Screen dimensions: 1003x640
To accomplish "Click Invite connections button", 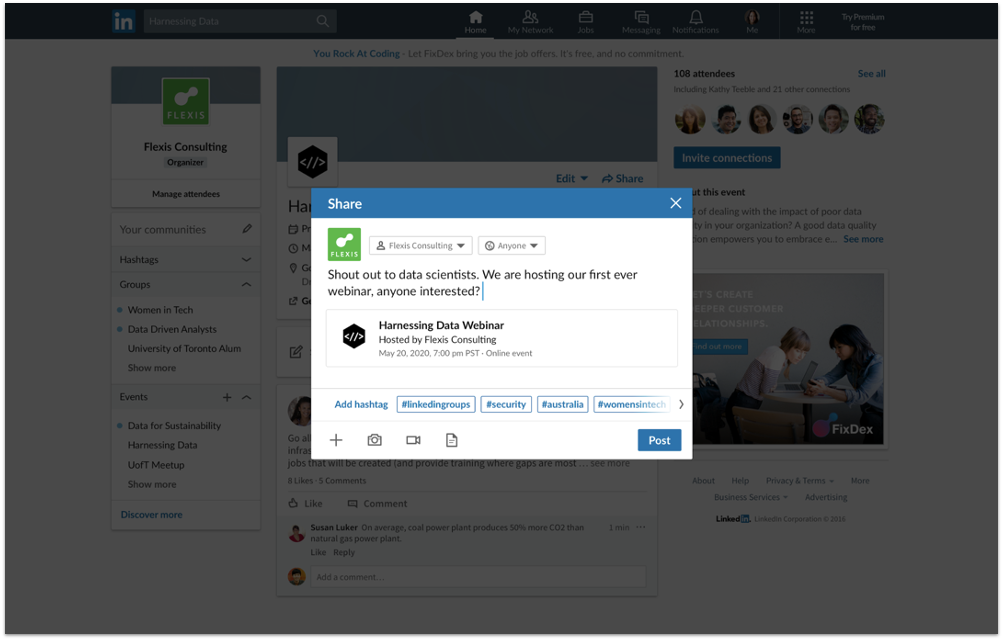I will 727,158.
